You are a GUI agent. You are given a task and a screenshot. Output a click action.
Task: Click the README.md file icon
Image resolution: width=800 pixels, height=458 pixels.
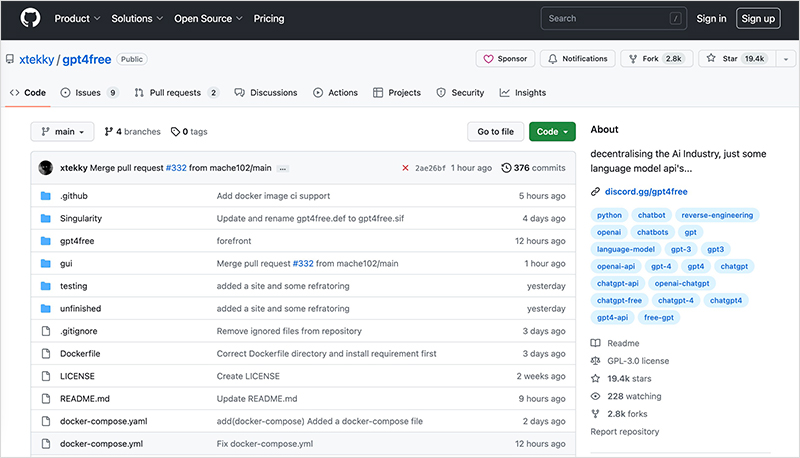pyautogui.click(x=46, y=398)
